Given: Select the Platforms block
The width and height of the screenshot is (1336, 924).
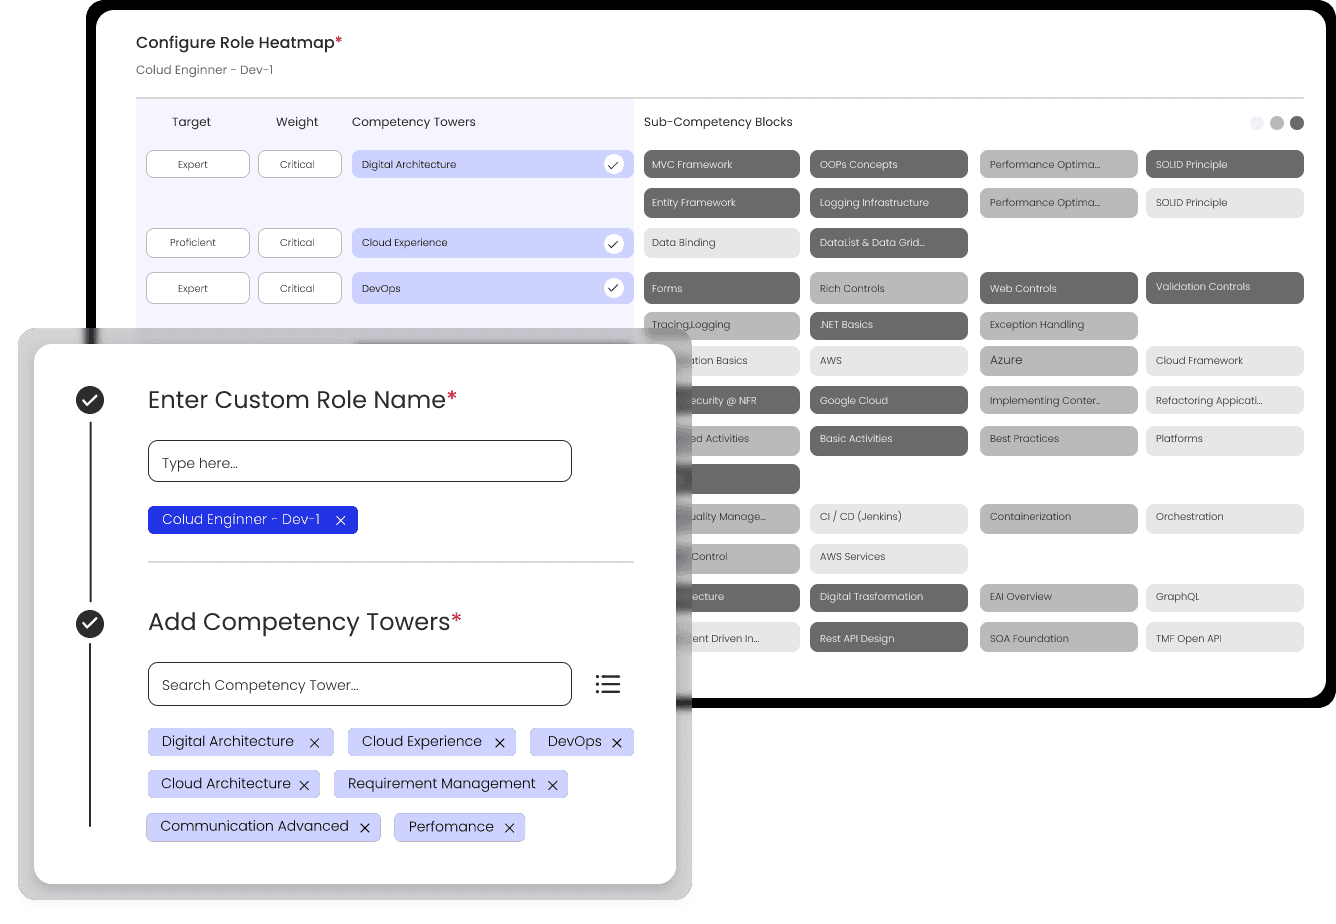Looking at the screenshot, I should pos(1225,441).
